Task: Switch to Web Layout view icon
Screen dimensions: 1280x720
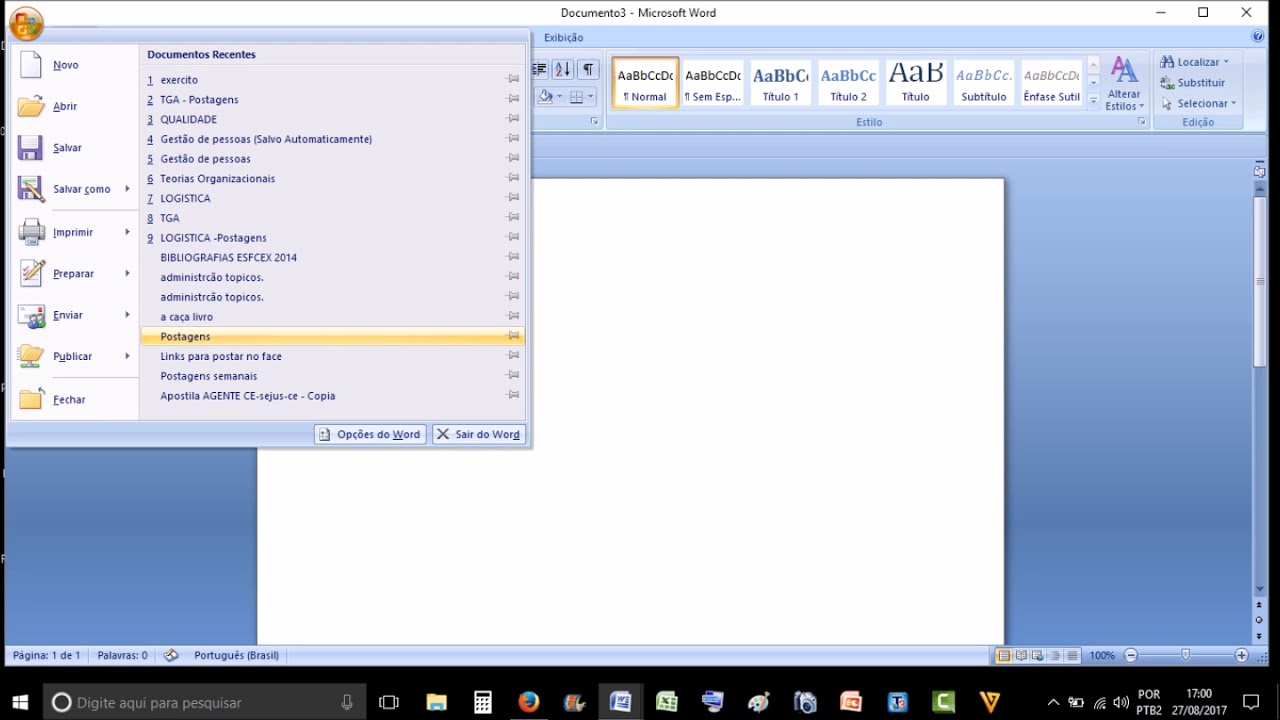Action: pos(1038,656)
